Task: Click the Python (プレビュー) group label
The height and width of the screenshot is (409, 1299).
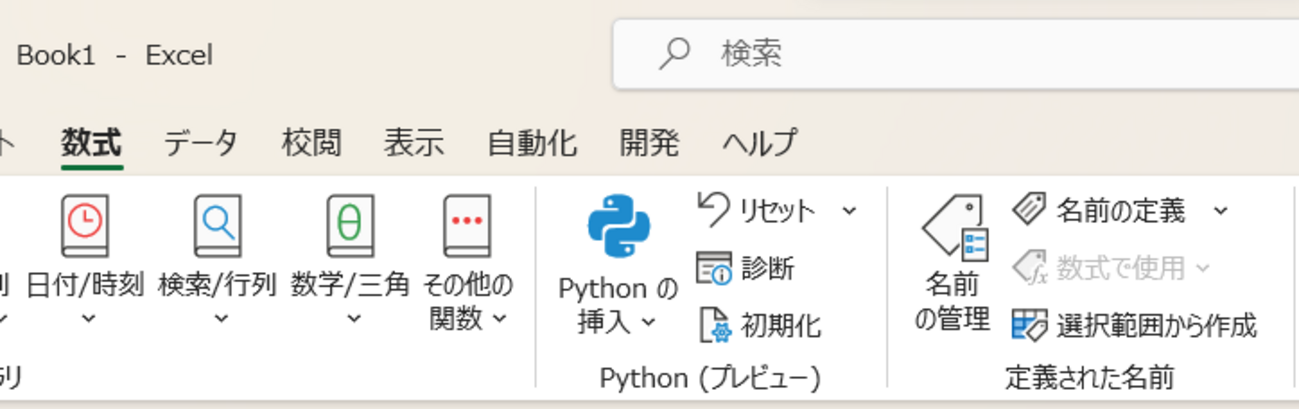Action: point(710,378)
